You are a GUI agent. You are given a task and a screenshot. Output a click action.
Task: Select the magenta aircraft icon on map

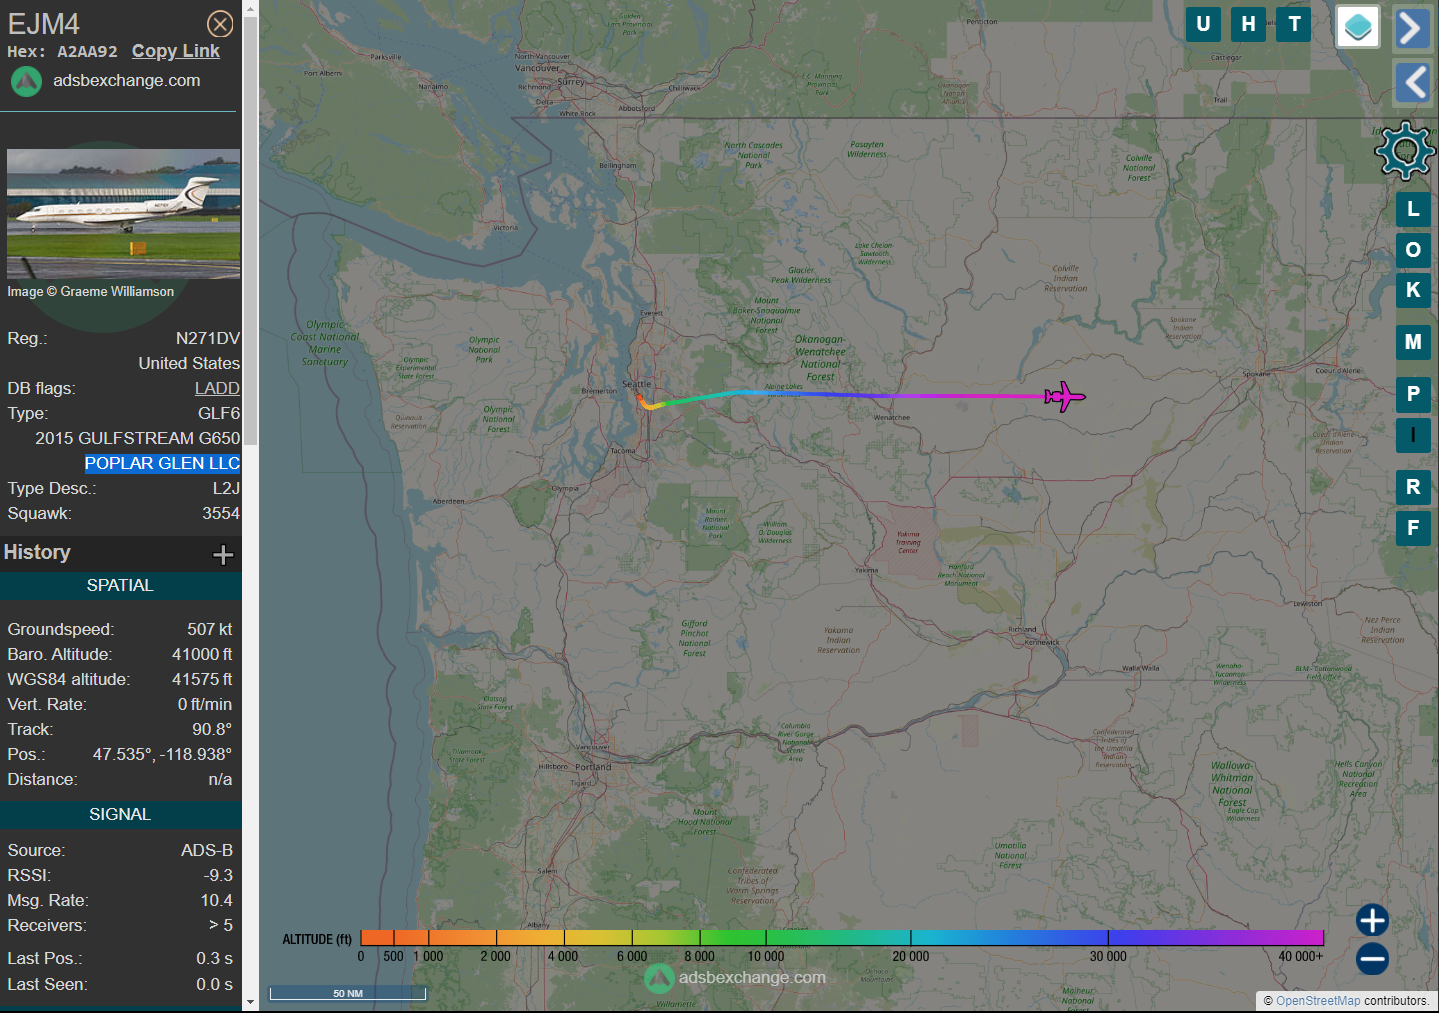pyautogui.click(x=1064, y=397)
